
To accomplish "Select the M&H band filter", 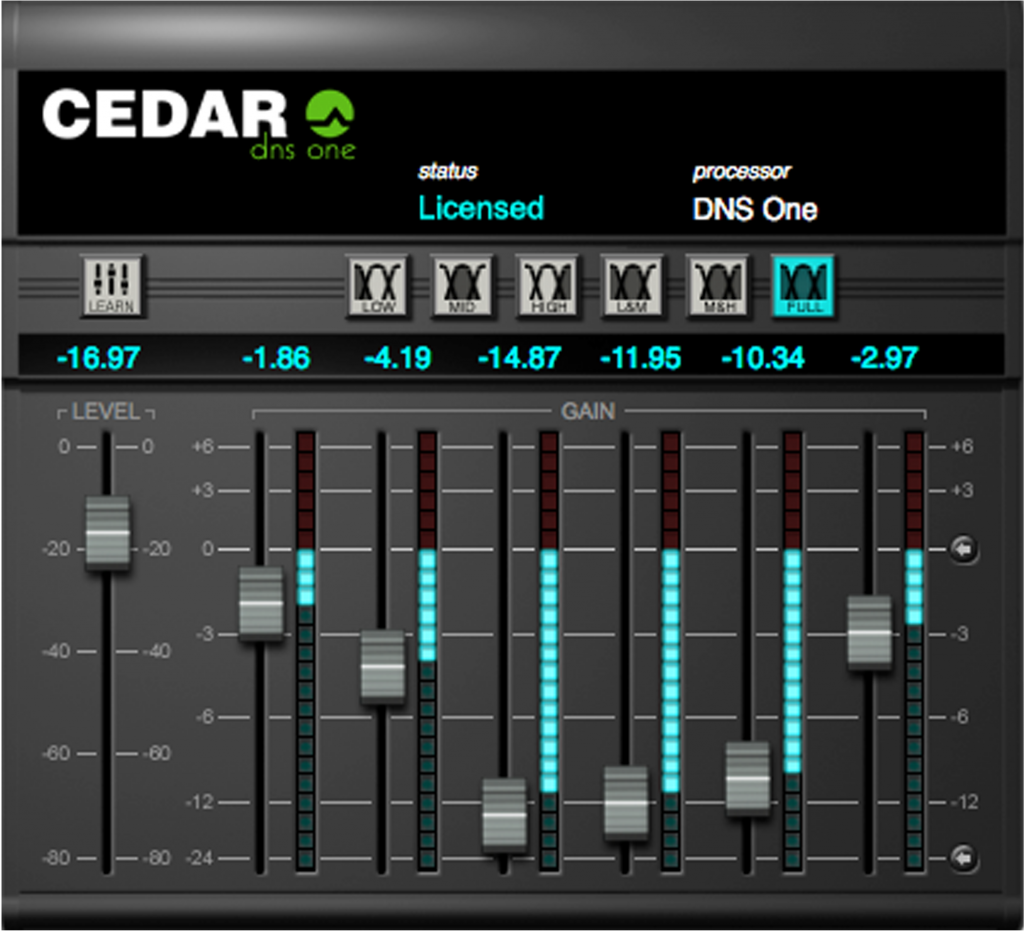I will 718,285.
